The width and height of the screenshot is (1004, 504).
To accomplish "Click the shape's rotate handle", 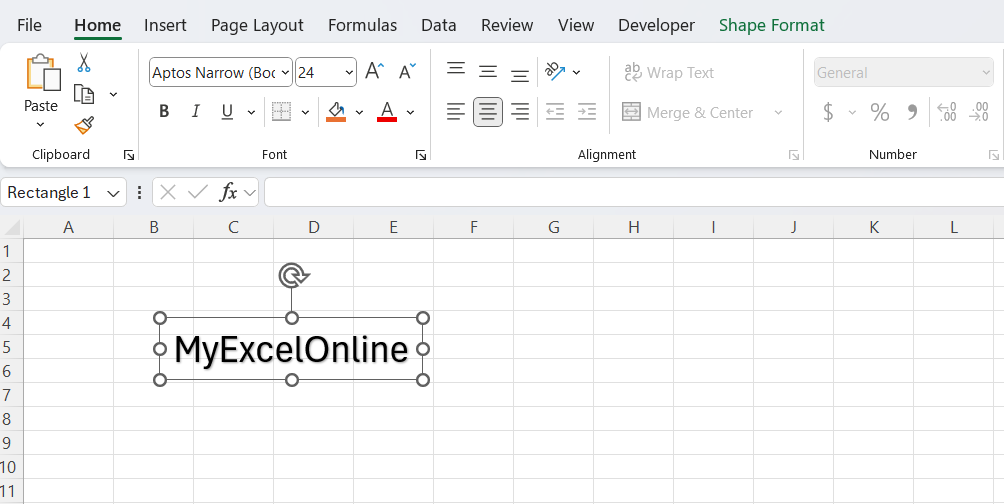I will click(x=293, y=275).
